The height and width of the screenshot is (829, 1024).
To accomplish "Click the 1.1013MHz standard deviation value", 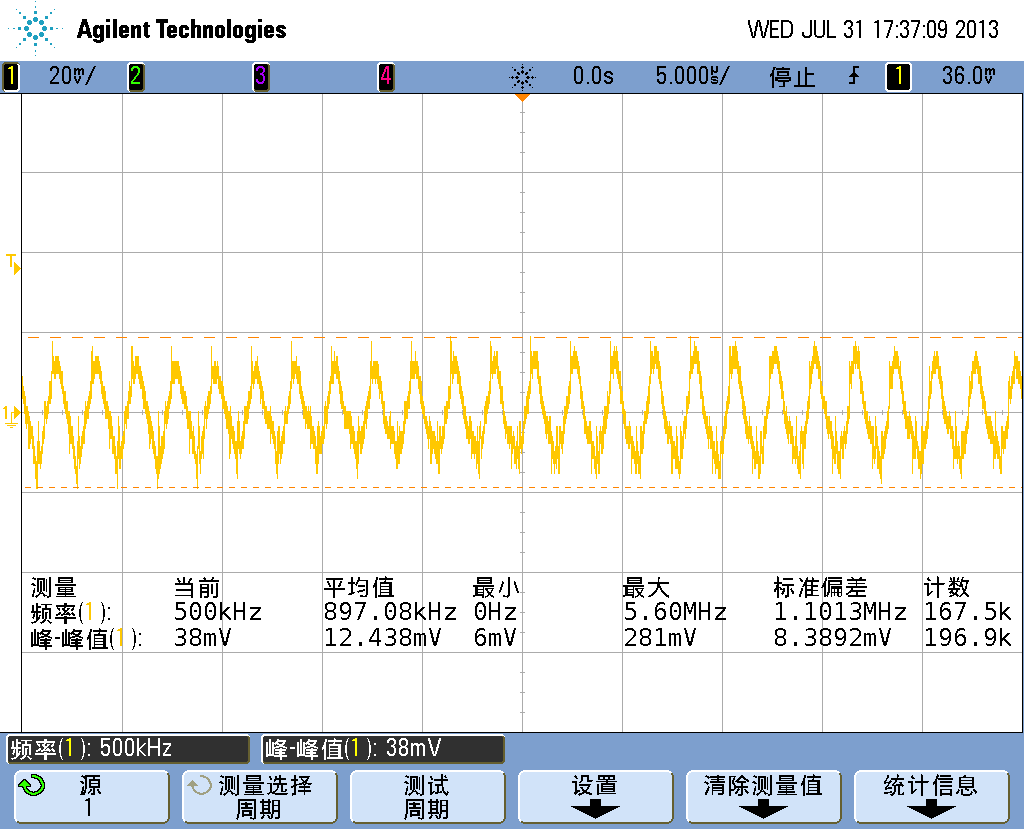I will point(840,612).
